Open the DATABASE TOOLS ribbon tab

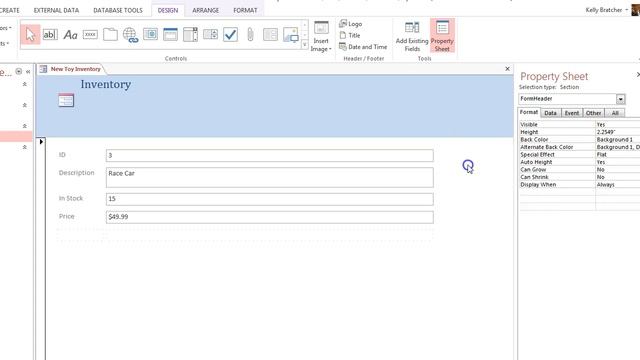[x=118, y=10]
